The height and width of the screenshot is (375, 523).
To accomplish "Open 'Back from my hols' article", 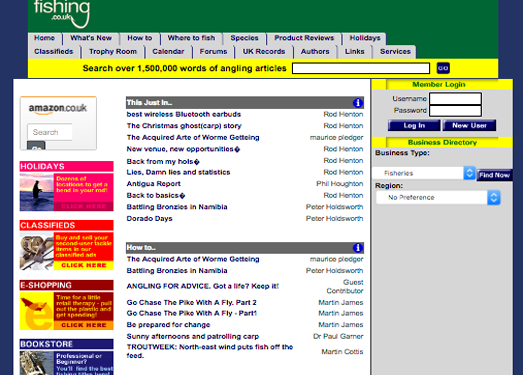I will coord(163,161).
